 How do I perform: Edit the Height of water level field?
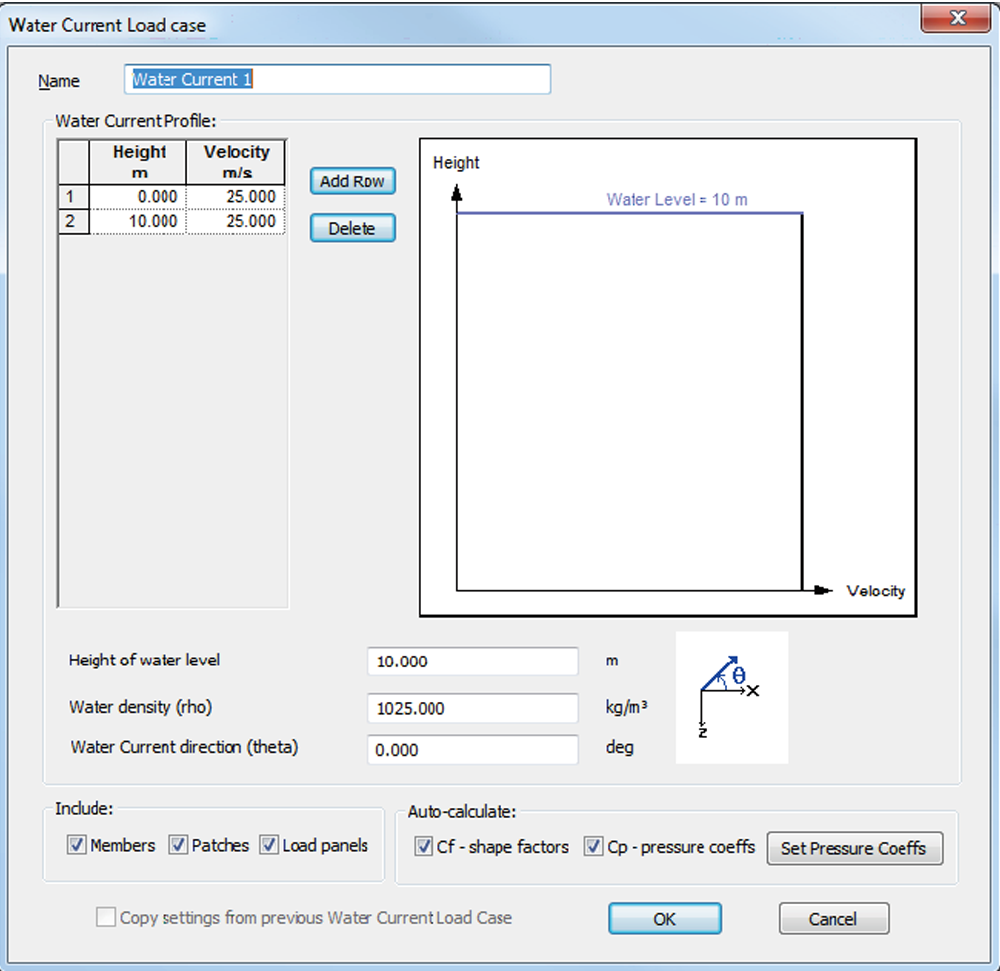(473, 661)
